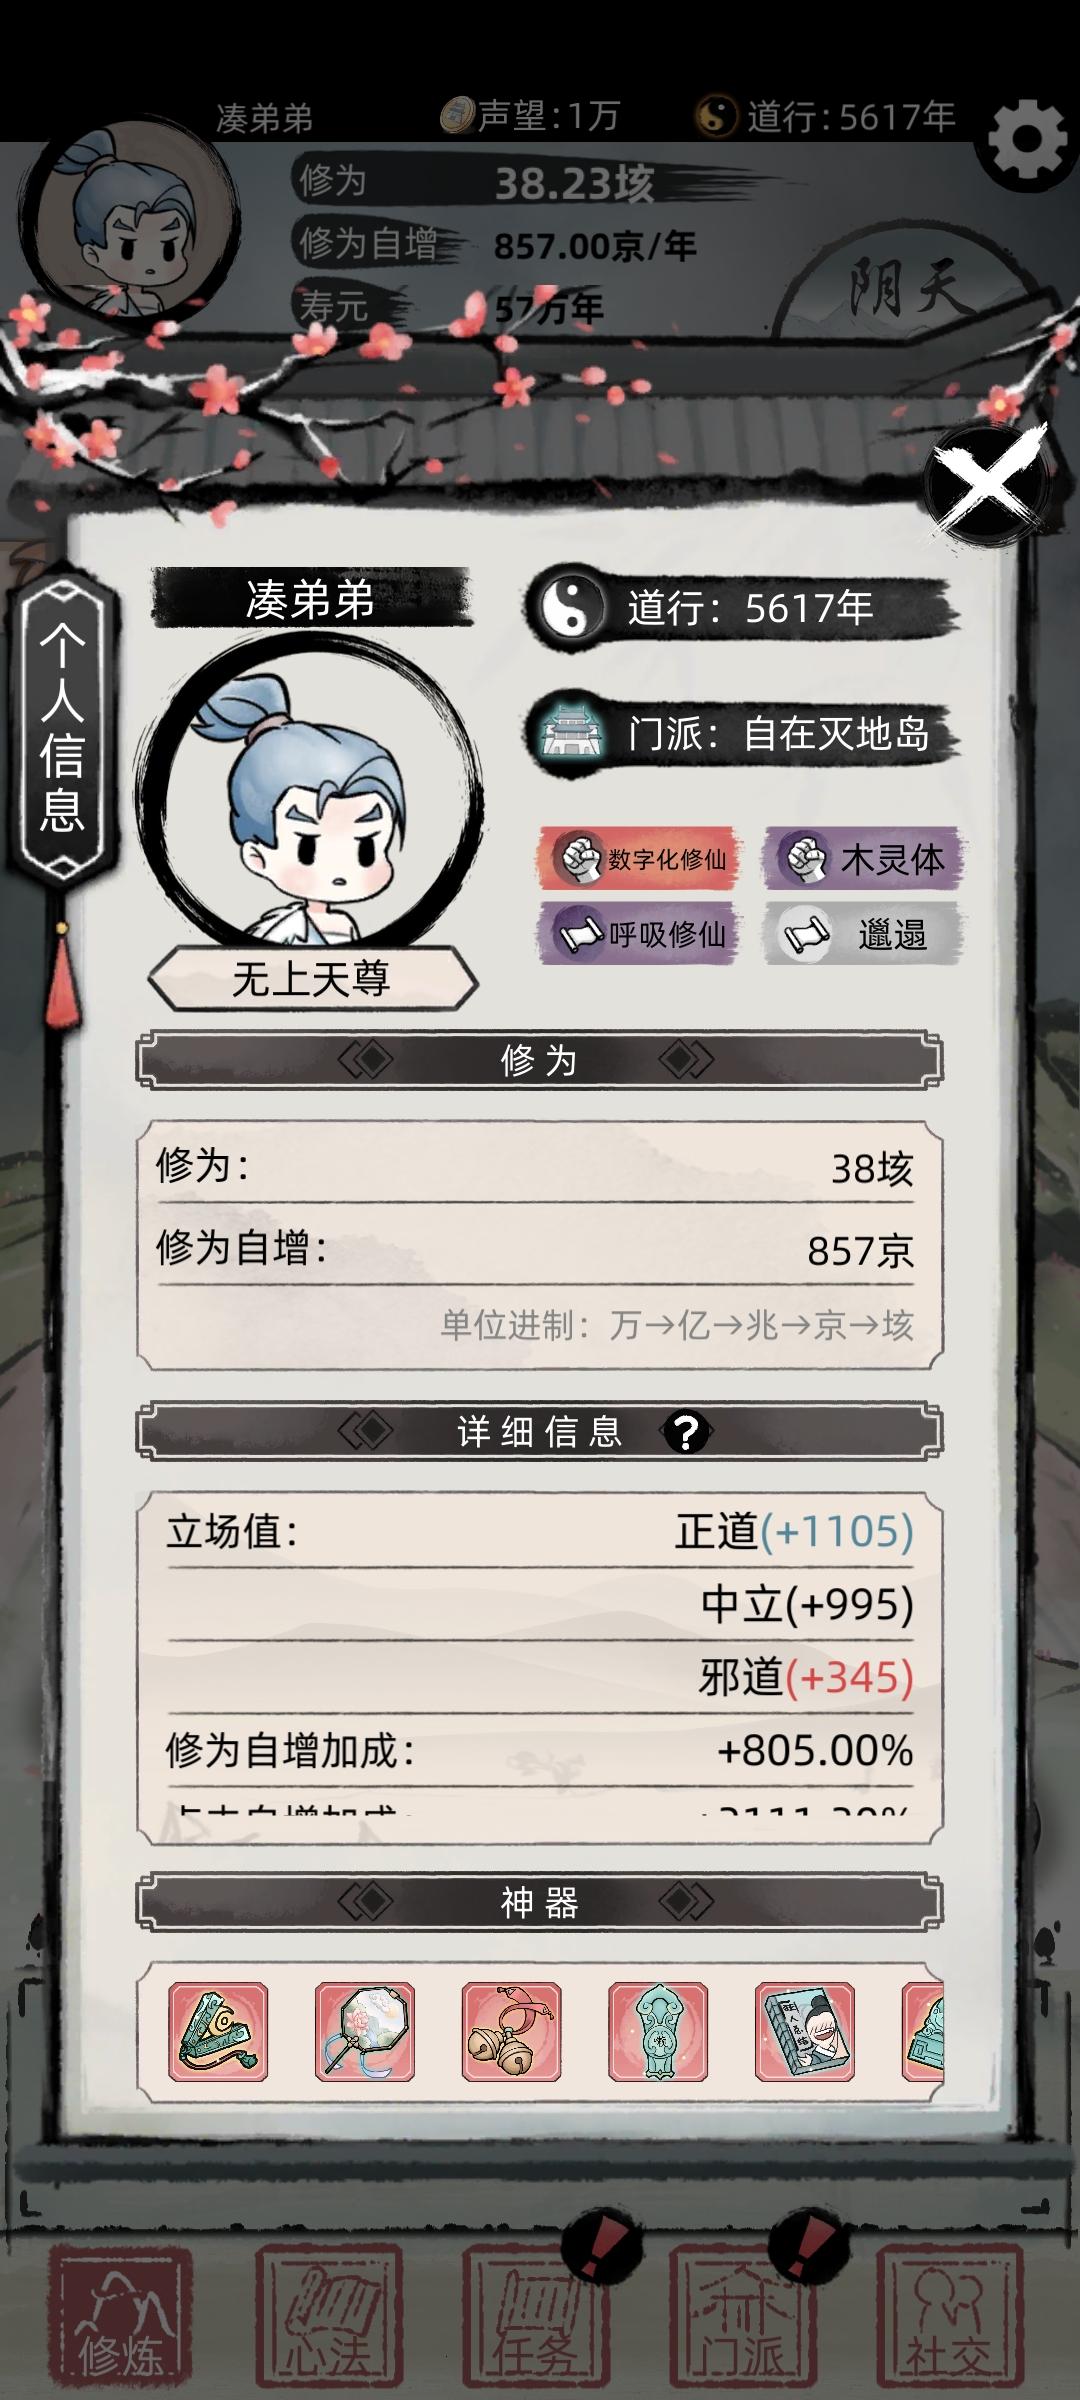The height and width of the screenshot is (2400, 1080).
Task: Open the 社交 tab at bottom
Action: pyautogui.click(x=950, y=2315)
